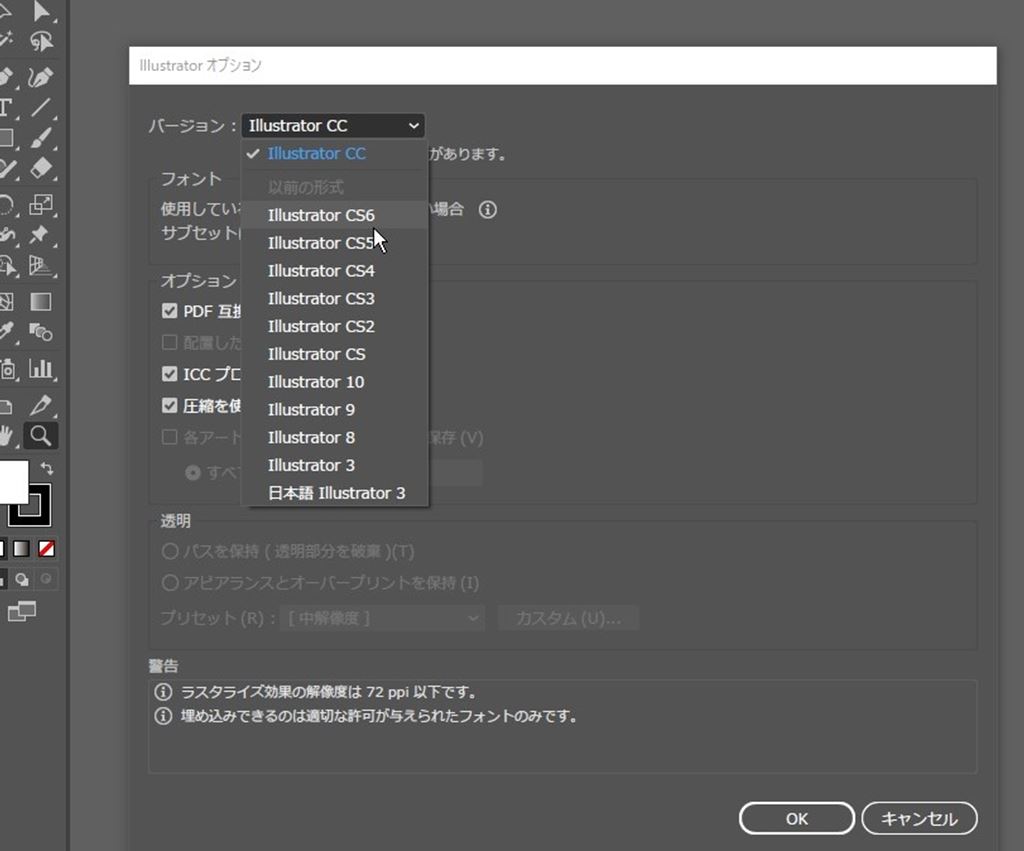Swap fill and stroke colors arrow

[47, 468]
